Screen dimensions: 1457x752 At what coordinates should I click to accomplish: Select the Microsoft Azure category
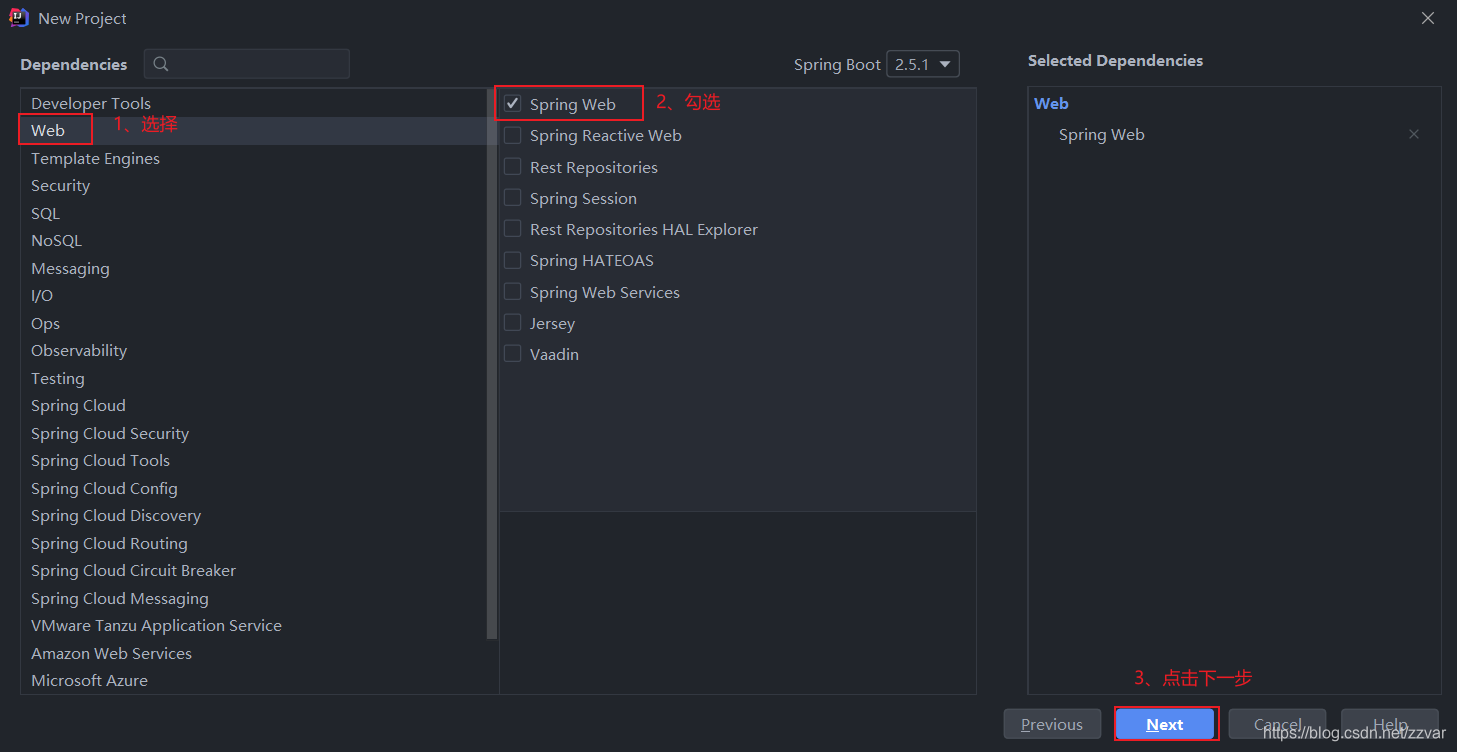coord(253,681)
